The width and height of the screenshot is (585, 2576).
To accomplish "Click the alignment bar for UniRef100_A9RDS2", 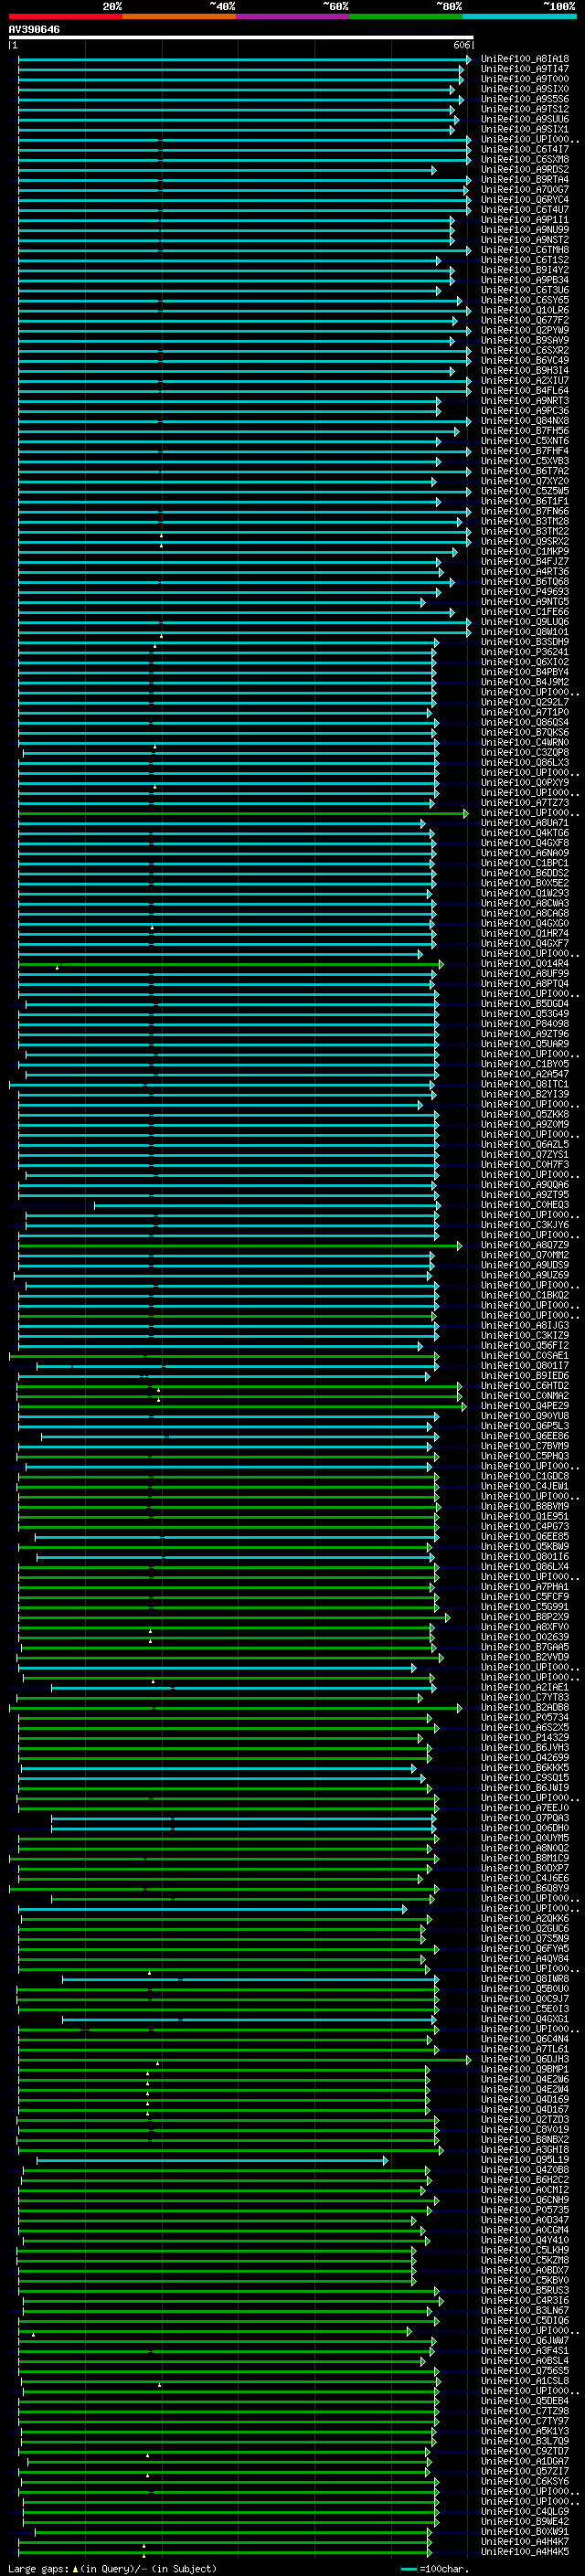I will click(x=226, y=170).
